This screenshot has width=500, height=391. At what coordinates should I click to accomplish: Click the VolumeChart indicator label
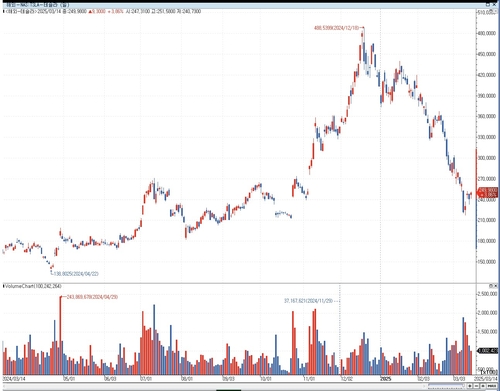pyautogui.click(x=32, y=286)
